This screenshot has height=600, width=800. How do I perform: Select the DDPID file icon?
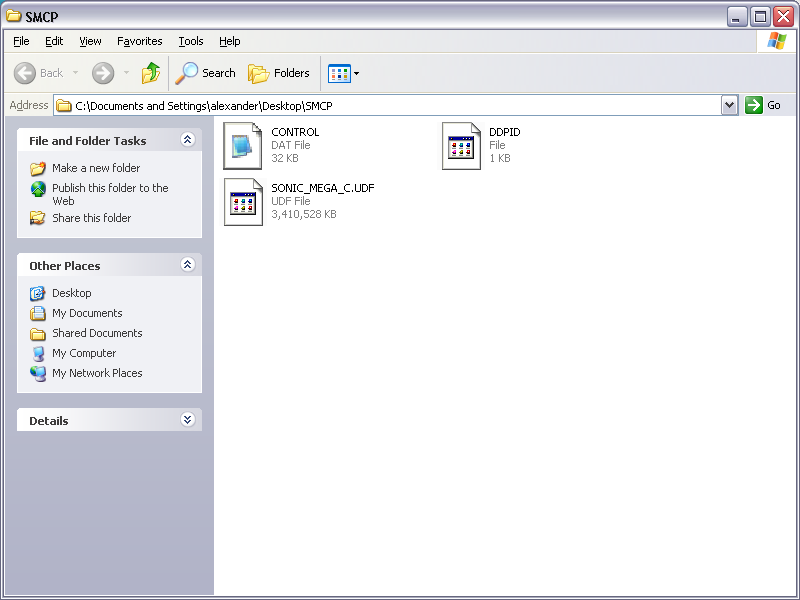(461, 145)
